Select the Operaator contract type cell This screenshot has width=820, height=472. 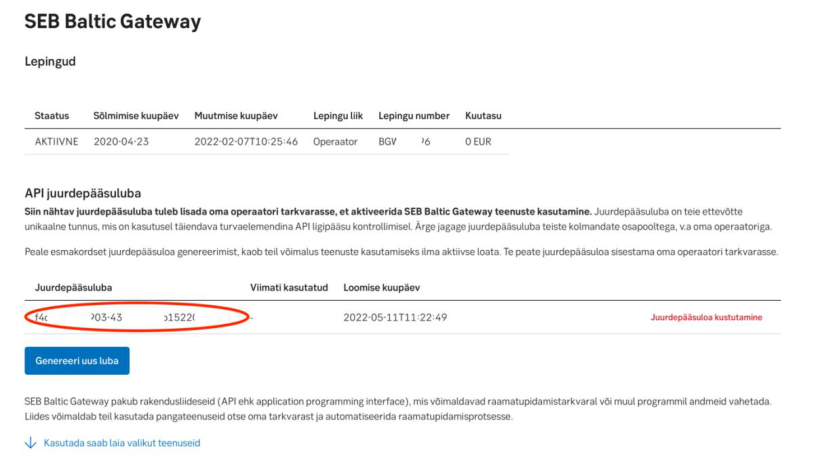(x=335, y=142)
